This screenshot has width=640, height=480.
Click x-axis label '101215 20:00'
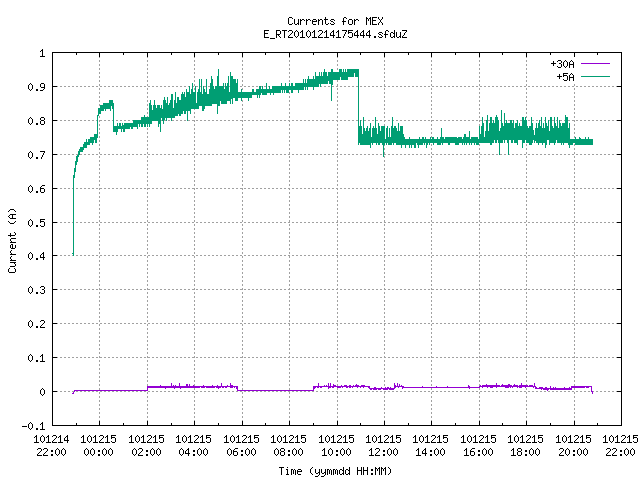[573, 446]
